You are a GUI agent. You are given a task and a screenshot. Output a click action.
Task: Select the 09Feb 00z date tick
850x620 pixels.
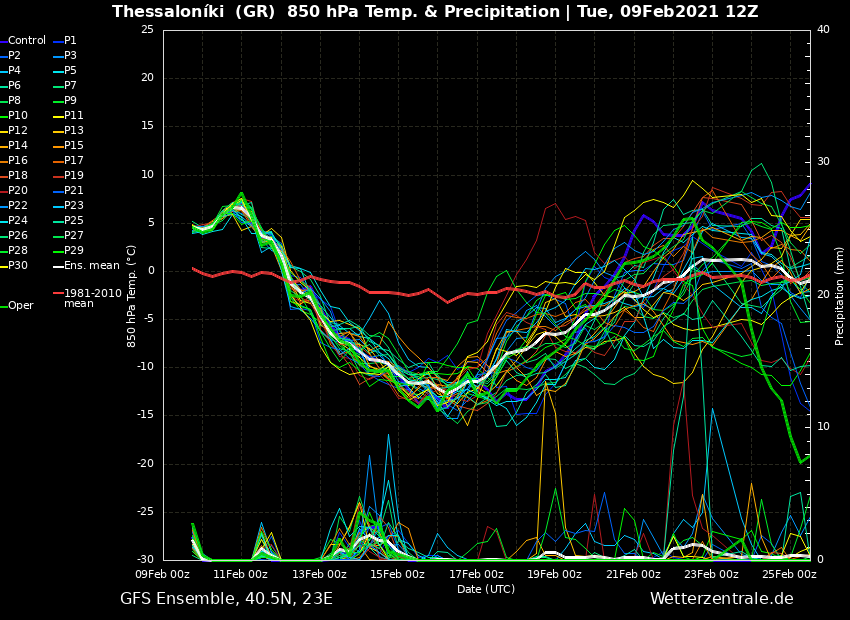163,574
